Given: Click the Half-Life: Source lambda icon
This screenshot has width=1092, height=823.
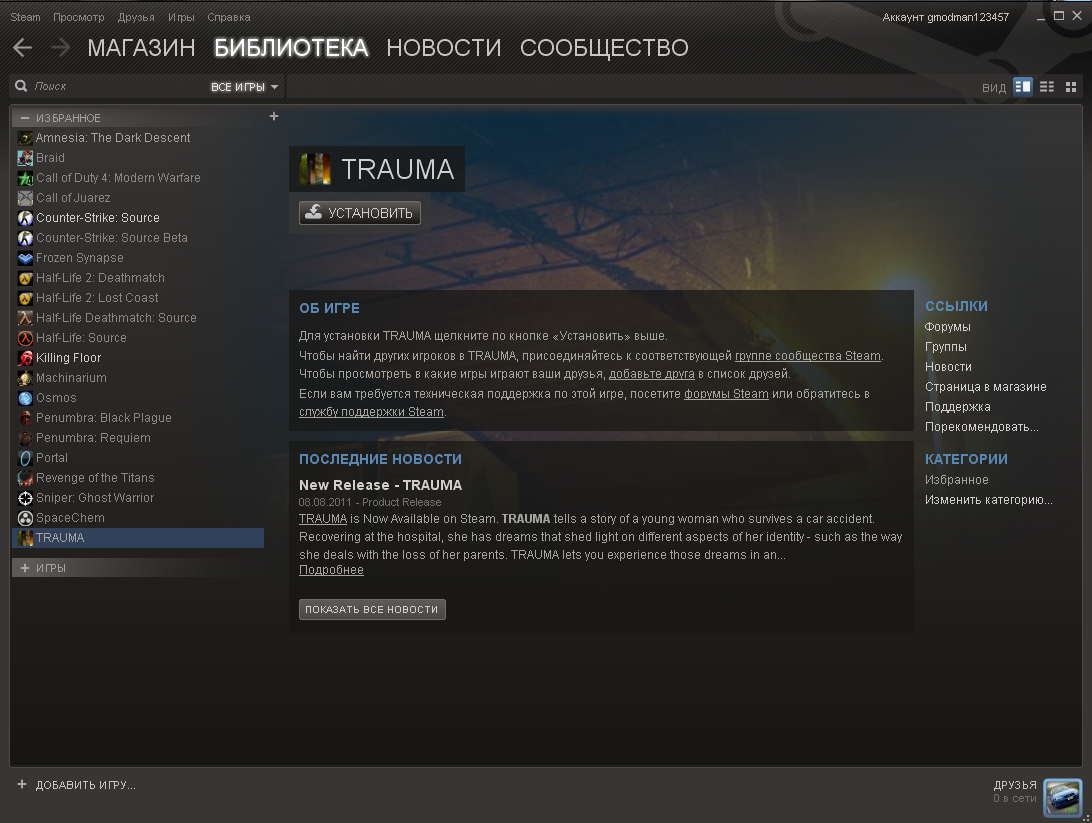Looking at the screenshot, I should 25,338.
